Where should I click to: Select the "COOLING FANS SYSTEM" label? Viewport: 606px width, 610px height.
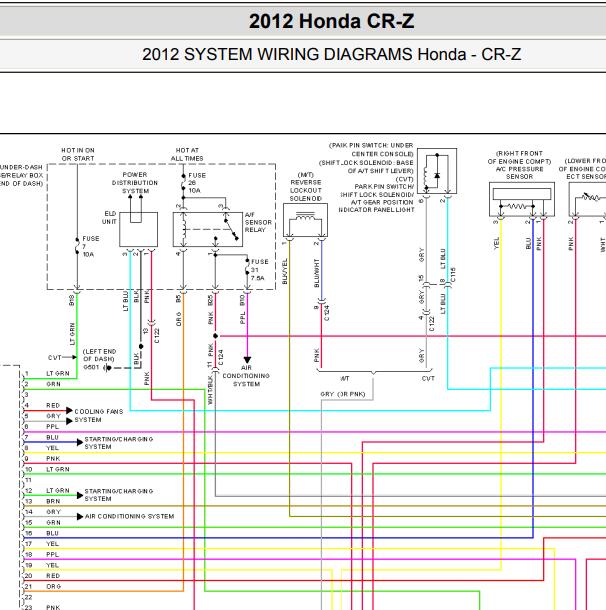[x=98, y=415]
